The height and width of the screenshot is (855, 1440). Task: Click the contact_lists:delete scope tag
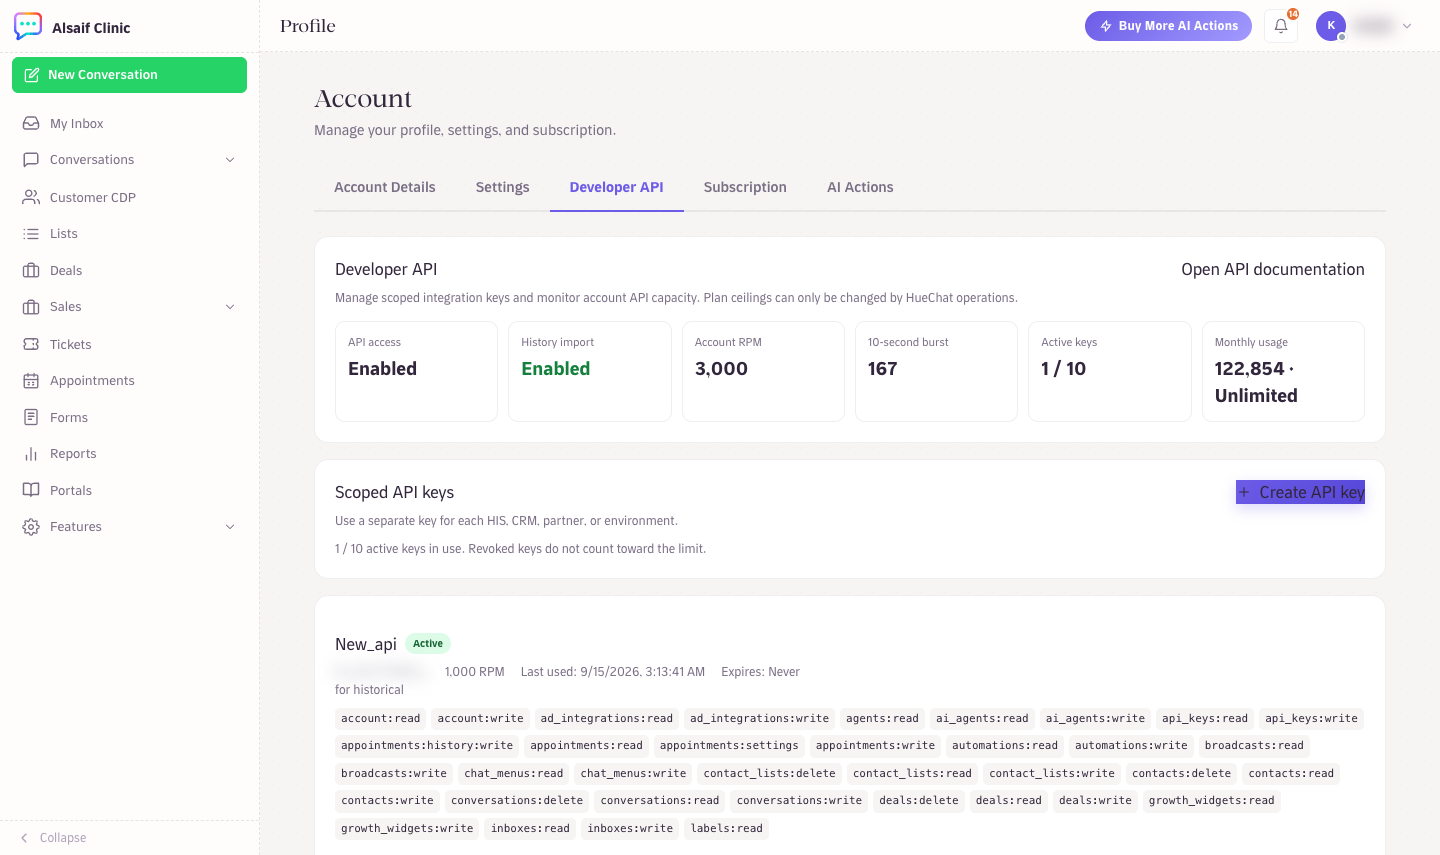(x=769, y=773)
